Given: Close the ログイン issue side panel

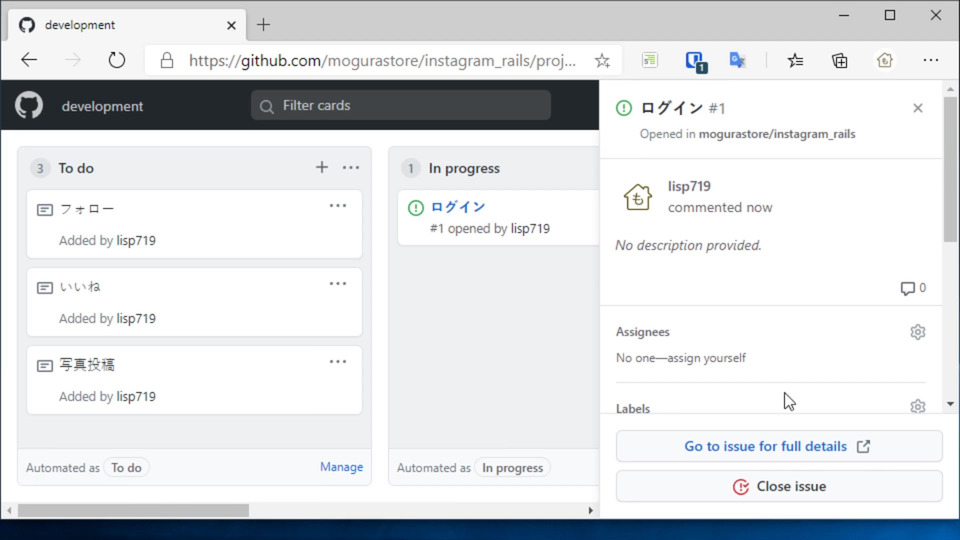Looking at the screenshot, I should pos(918,108).
